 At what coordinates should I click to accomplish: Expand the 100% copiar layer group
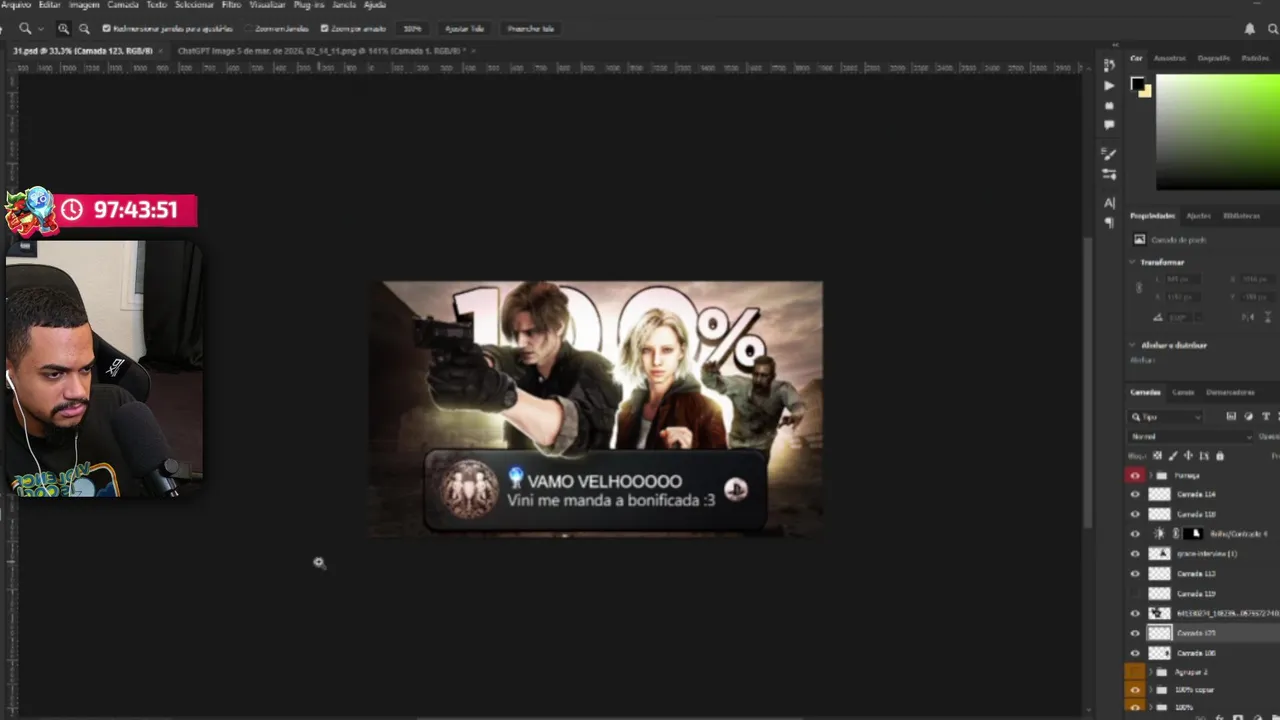click(x=1151, y=690)
